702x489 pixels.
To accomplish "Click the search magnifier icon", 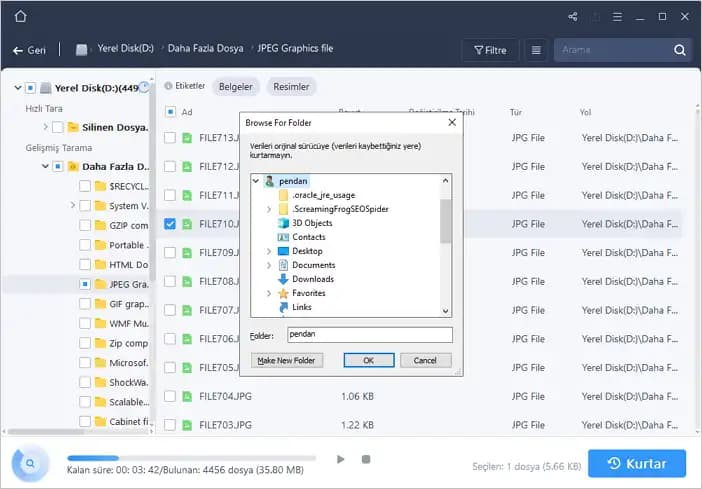I will 680,50.
